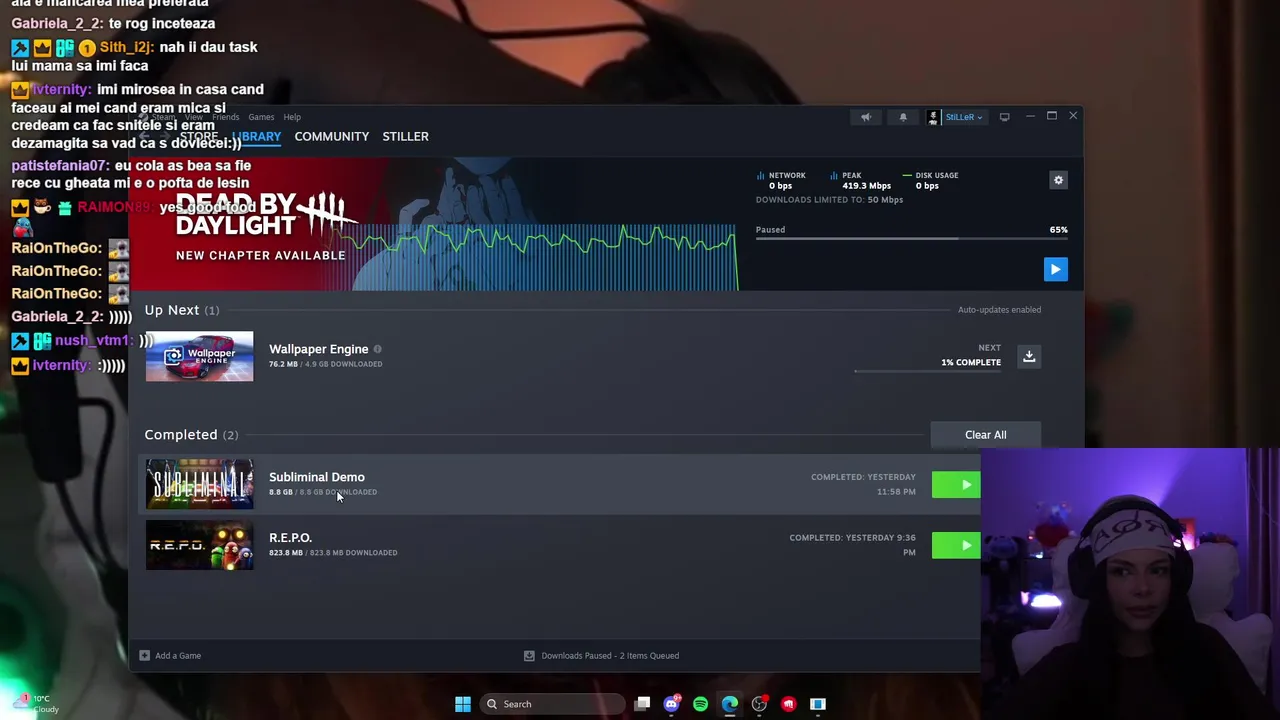Click COMPLETED: YESTERDAY 11:58 PM text

pyautogui.click(x=863, y=484)
